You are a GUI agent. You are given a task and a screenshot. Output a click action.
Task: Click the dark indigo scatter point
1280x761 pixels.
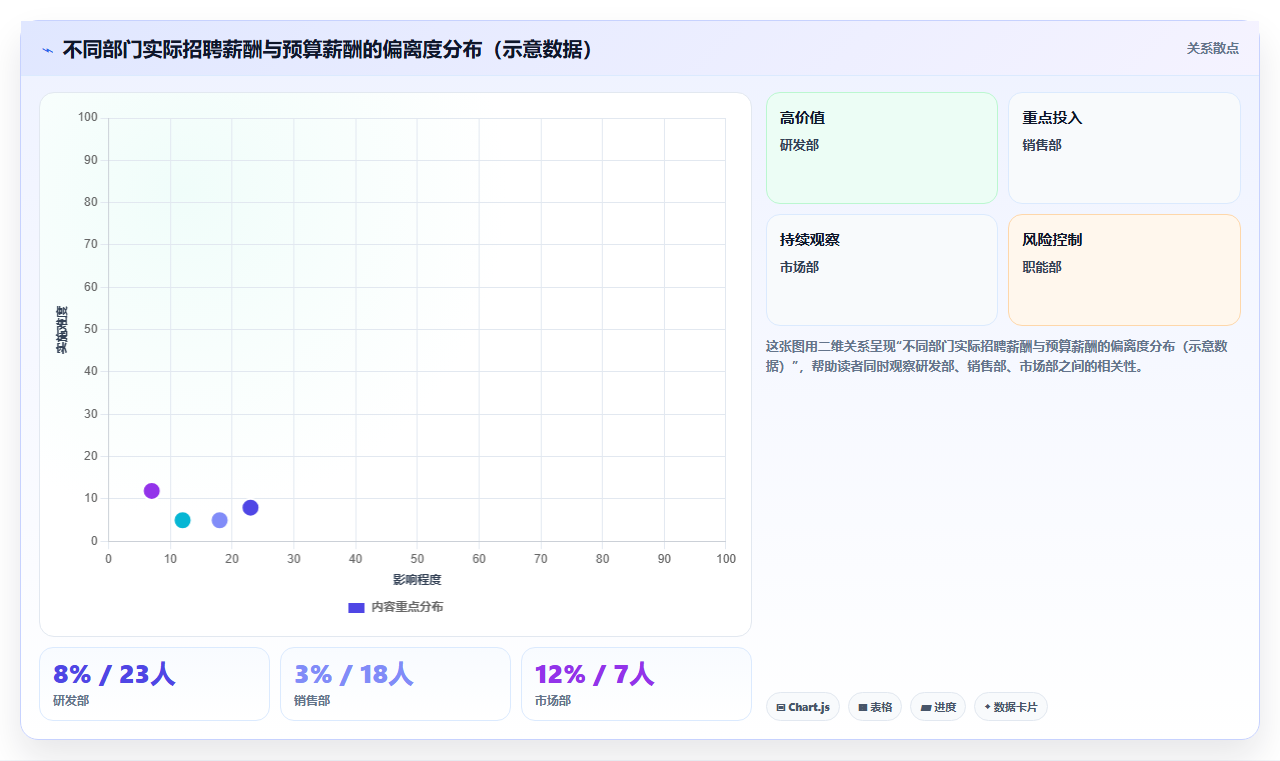[251, 508]
